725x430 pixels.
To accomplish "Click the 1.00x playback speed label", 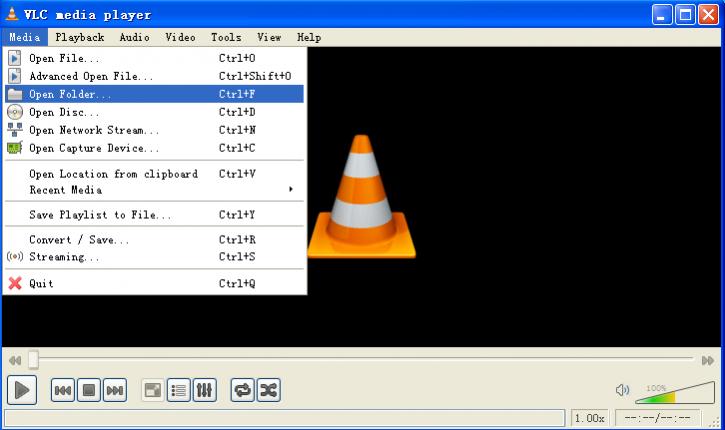I will pos(590,418).
